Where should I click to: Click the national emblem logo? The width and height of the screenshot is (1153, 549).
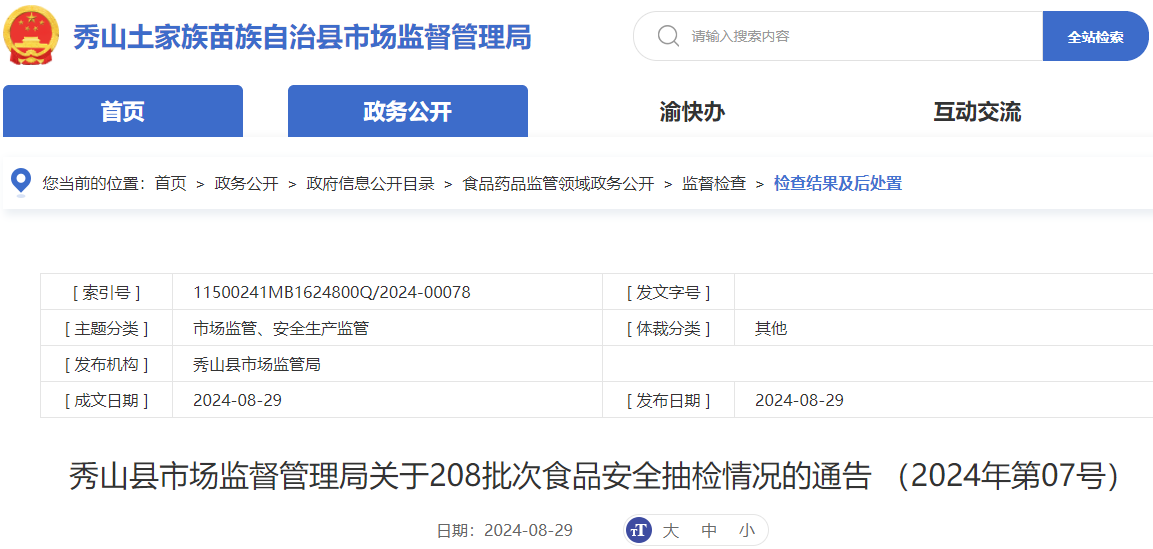click(x=31, y=35)
